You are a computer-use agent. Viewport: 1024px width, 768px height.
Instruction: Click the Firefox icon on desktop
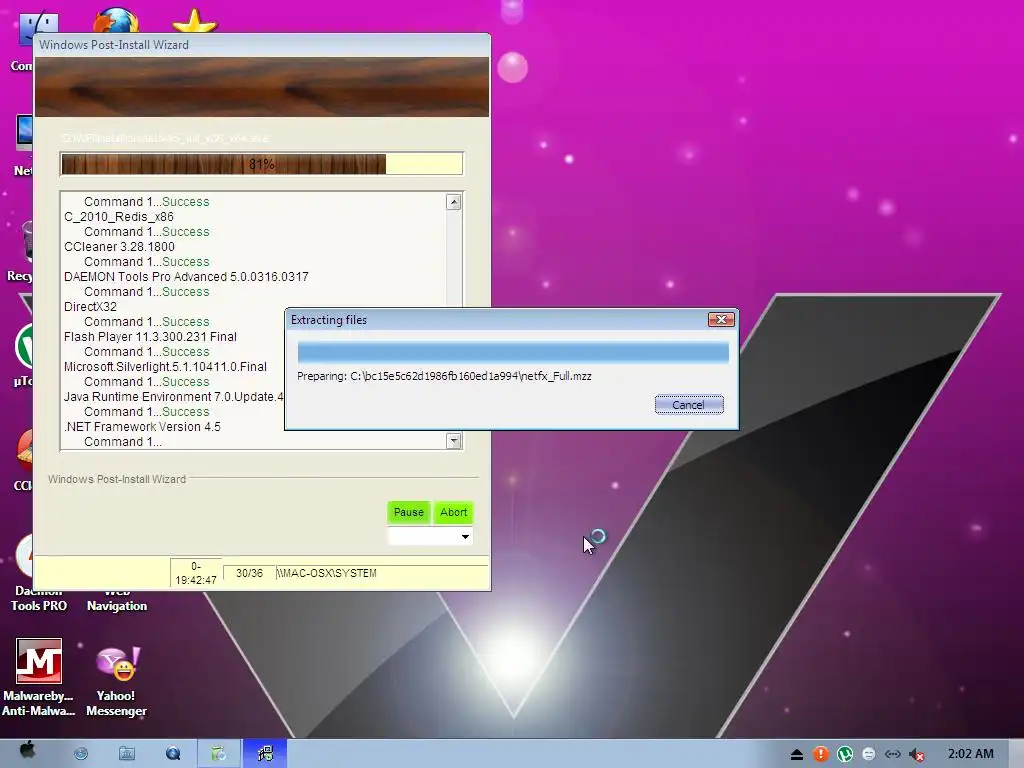(x=116, y=20)
